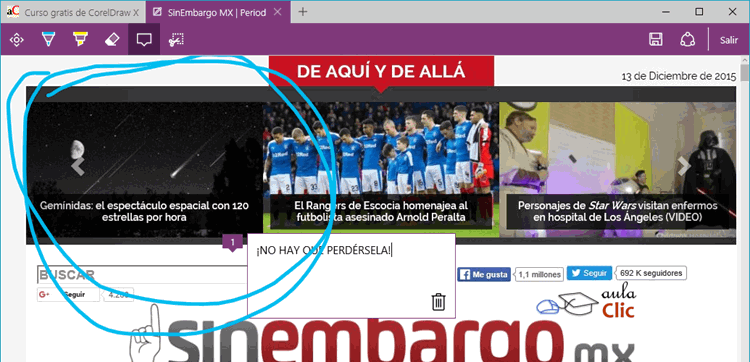Save the web note with disk icon
This screenshot has width=750, height=362.
tap(656, 40)
